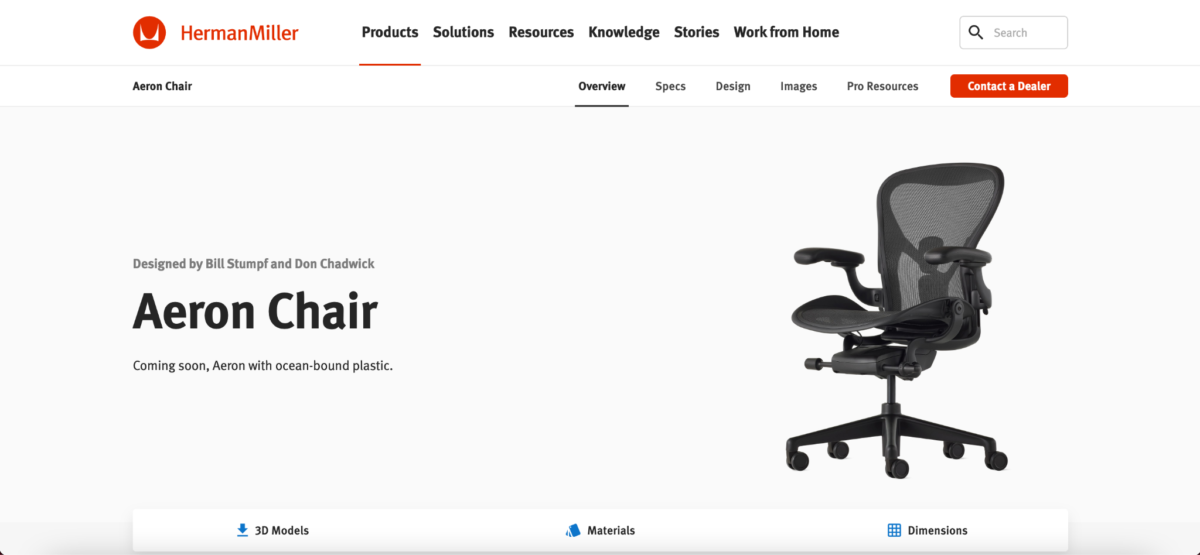Open the Work from Home page
The width and height of the screenshot is (1200, 555).
coord(786,32)
